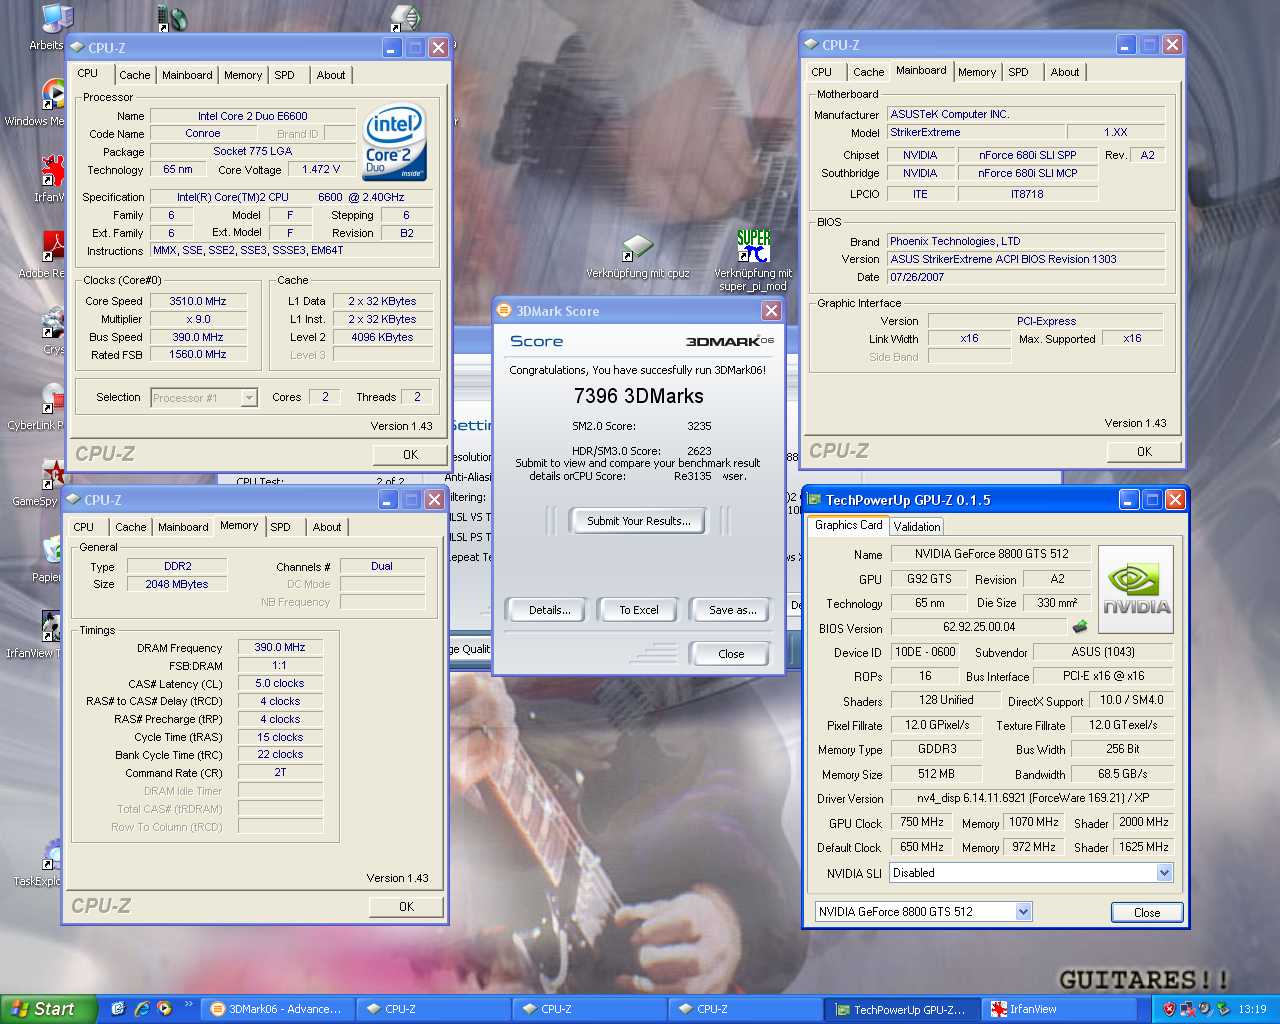
Task: Open the NVIDIA SLI dropdown
Action: coord(1164,873)
